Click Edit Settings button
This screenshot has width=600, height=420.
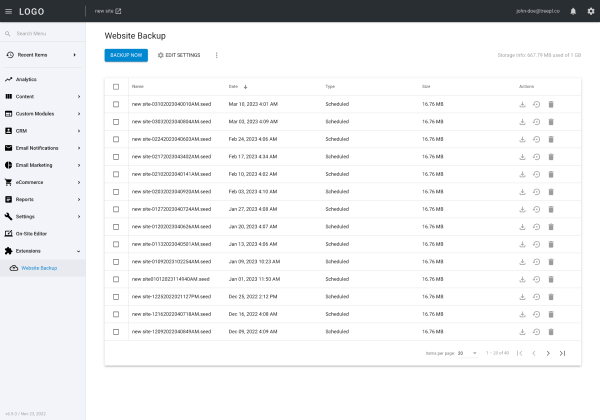pos(179,55)
